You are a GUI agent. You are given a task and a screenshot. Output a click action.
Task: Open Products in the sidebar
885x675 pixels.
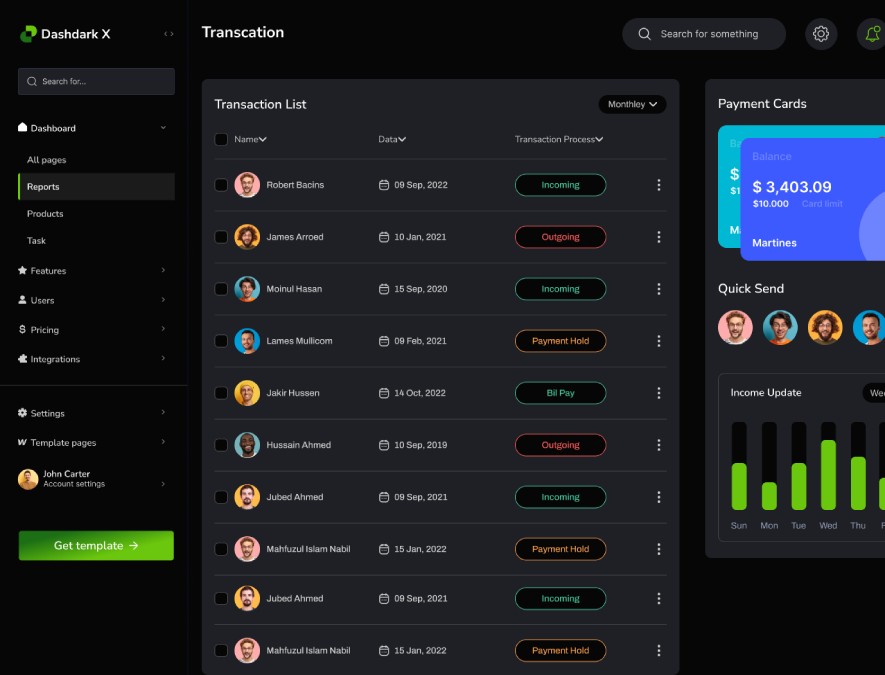(45, 214)
